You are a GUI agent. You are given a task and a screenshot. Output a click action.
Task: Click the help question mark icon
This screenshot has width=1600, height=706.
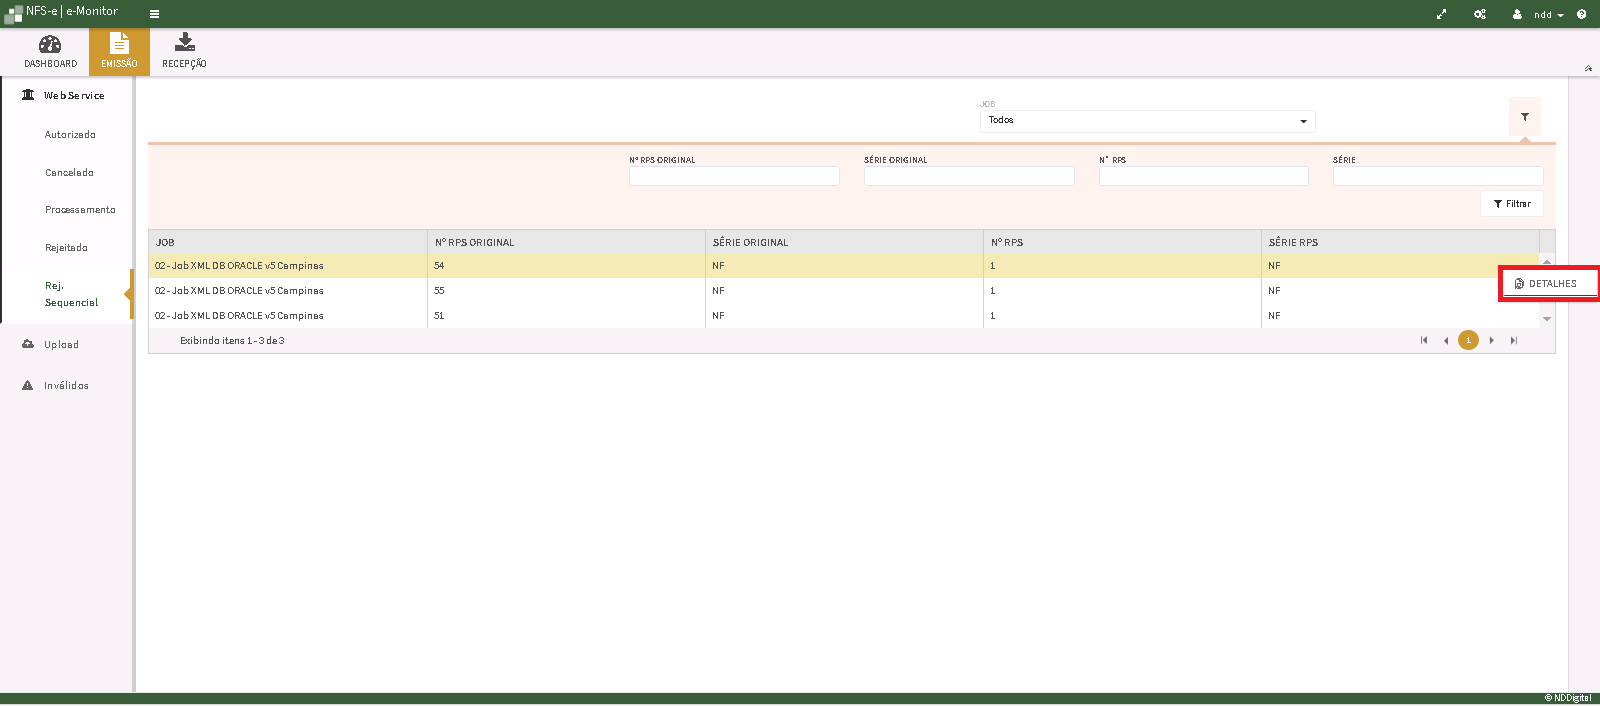coord(1581,14)
